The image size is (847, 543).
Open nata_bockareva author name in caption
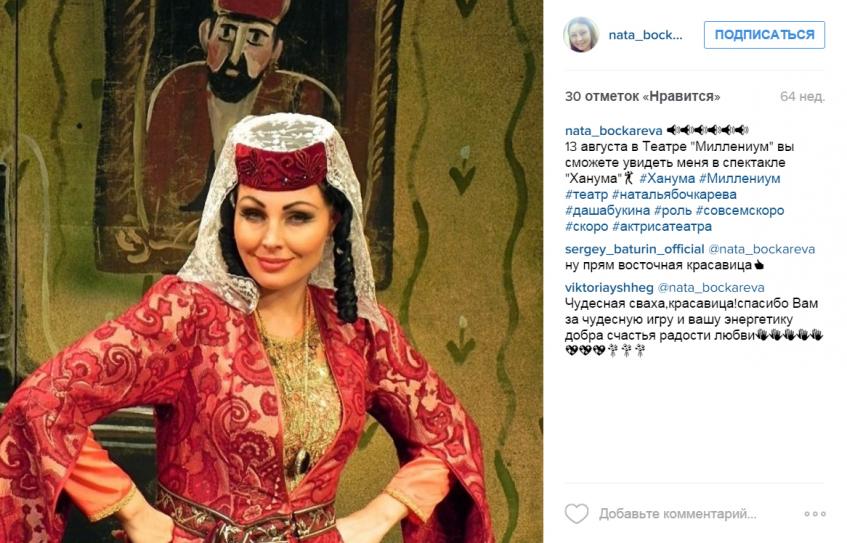coord(614,131)
